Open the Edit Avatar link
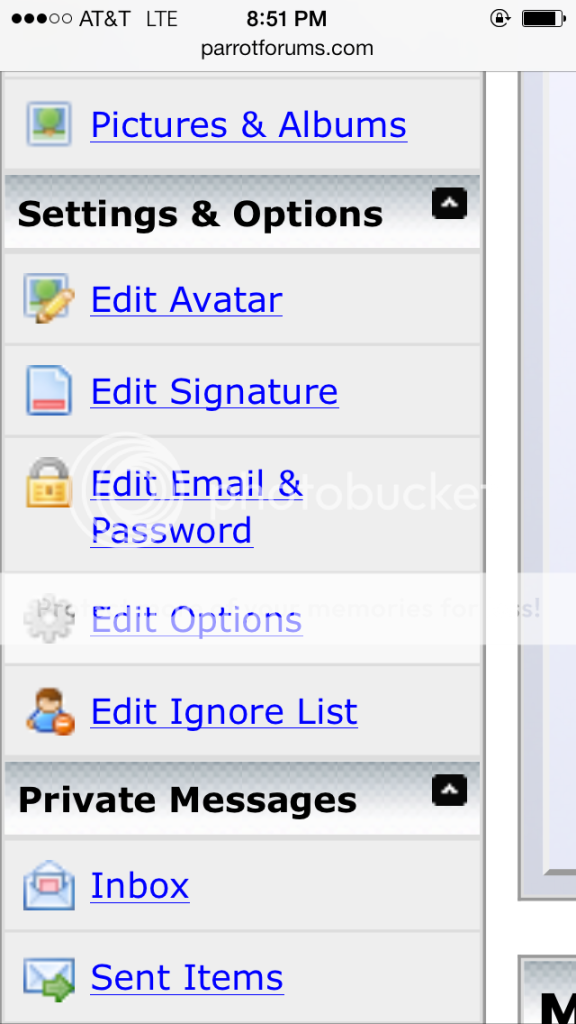 pyautogui.click(x=186, y=300)
